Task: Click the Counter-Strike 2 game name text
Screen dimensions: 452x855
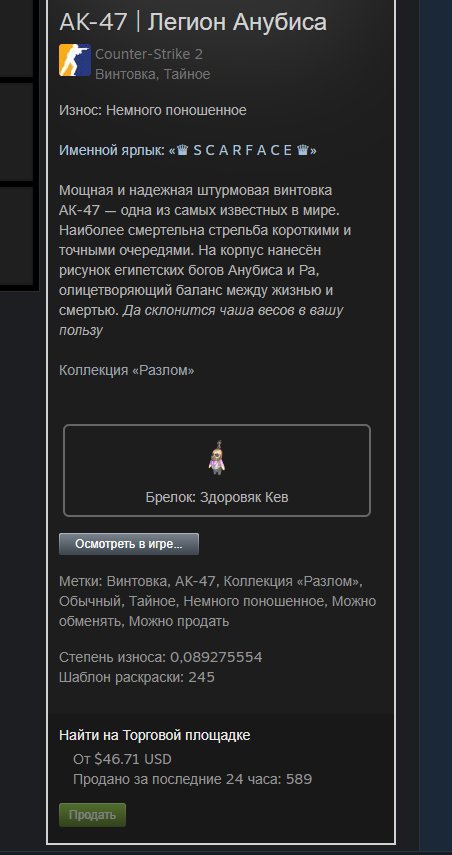Action: pyautogui.click(x=149, y=54)
